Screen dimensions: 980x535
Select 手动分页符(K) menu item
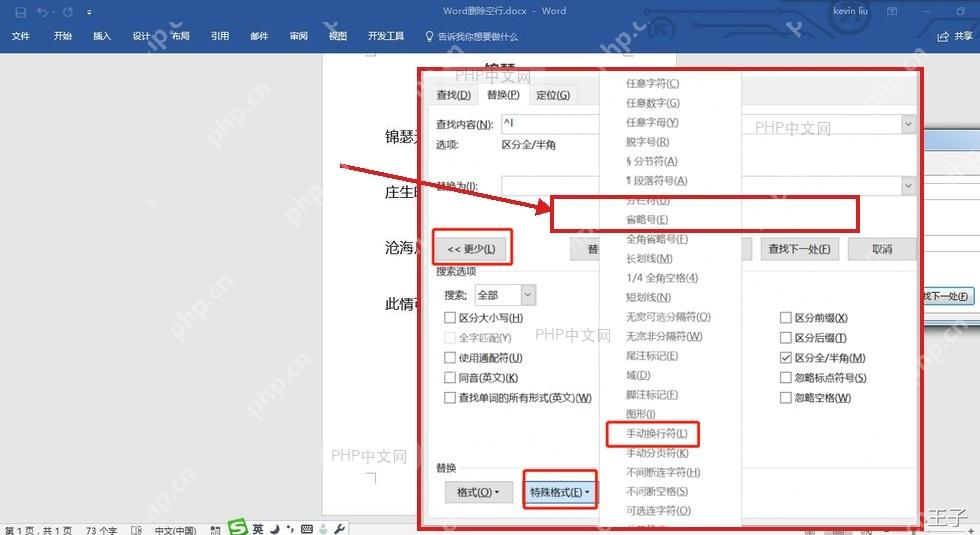pyautogui.click(x=657, y=452)
